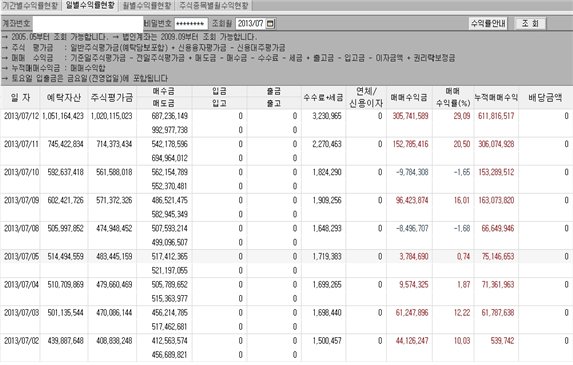The image size is (573, 365).
Task: Click the 매매수익금 column header
Action: [409, 98]
